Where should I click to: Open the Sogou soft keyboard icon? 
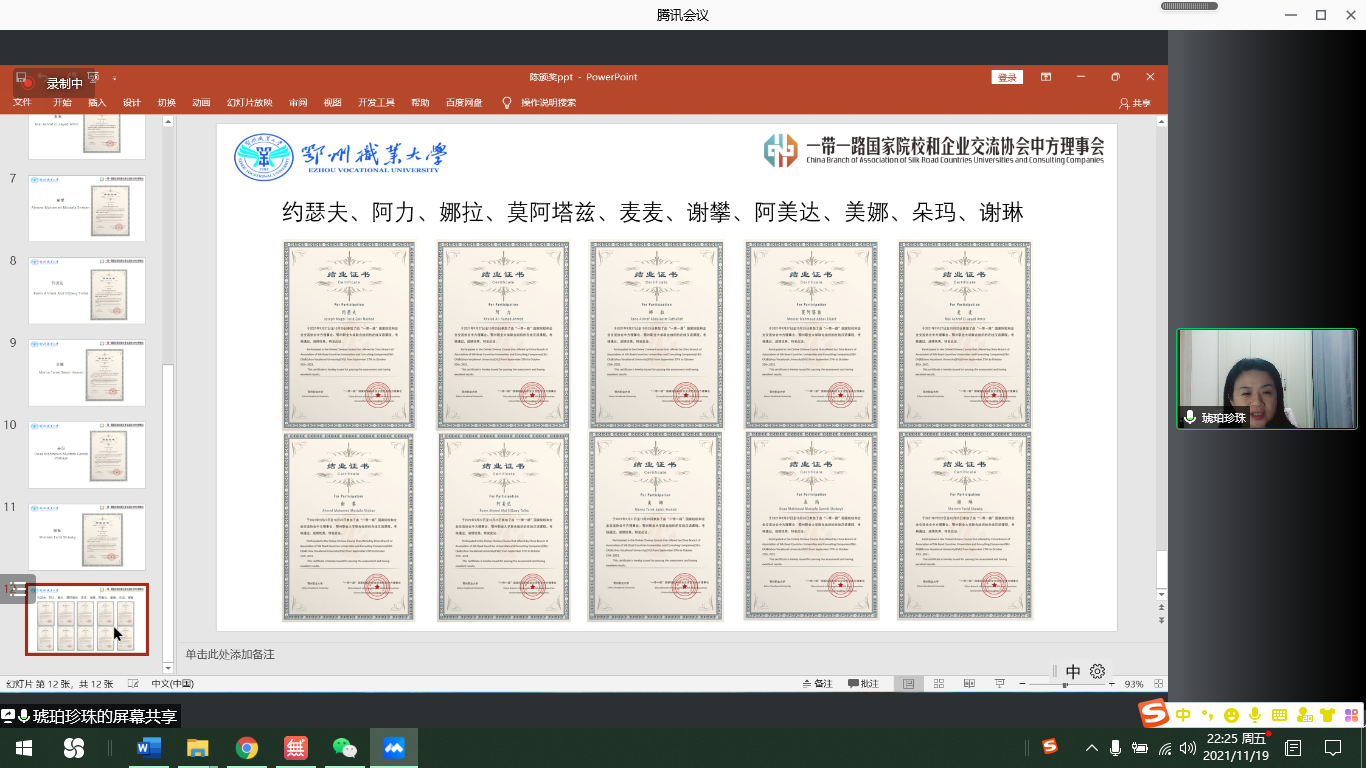click(1279, 715)
